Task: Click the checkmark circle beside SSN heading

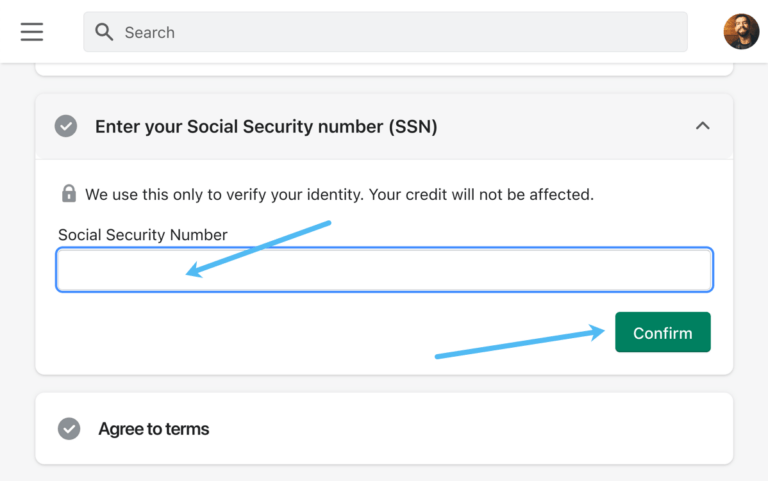Action: pos(66,127)
